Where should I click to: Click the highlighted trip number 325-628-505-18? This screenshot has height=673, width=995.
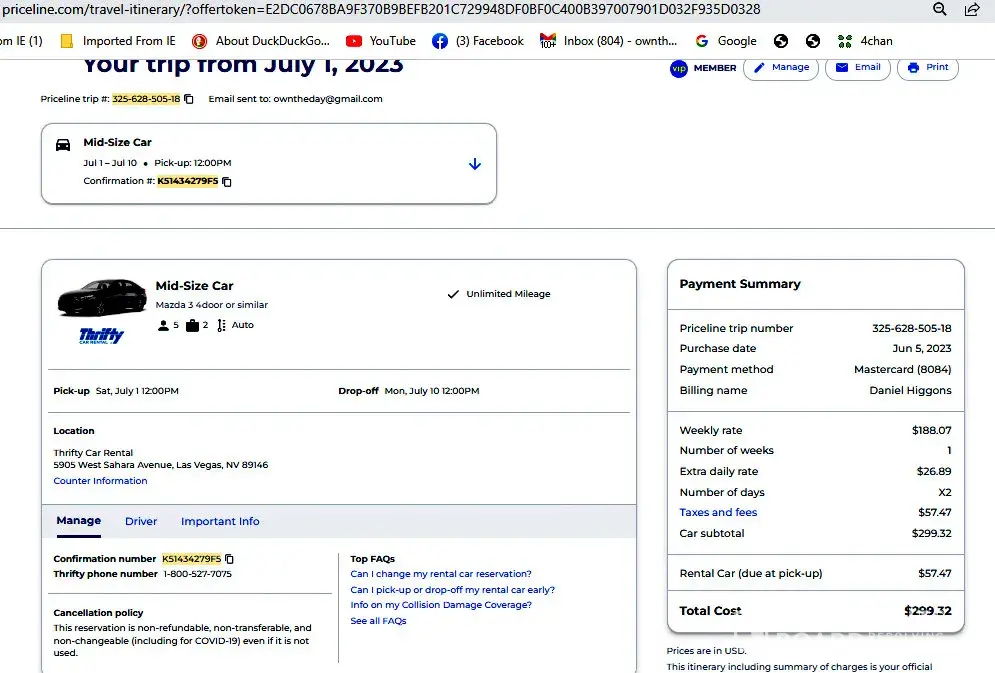(x=146, y=99)
